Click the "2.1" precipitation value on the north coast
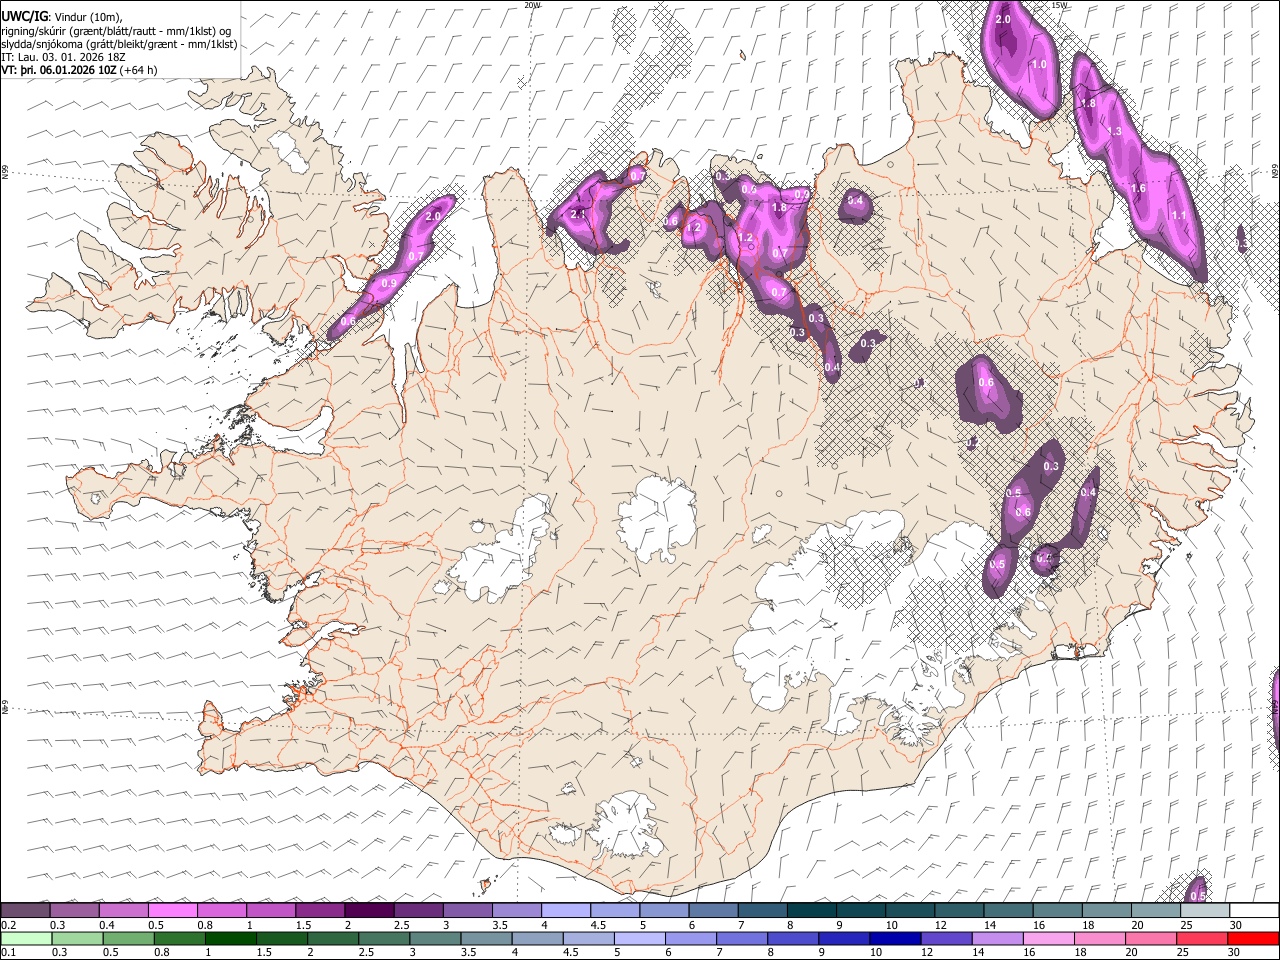 577,214
